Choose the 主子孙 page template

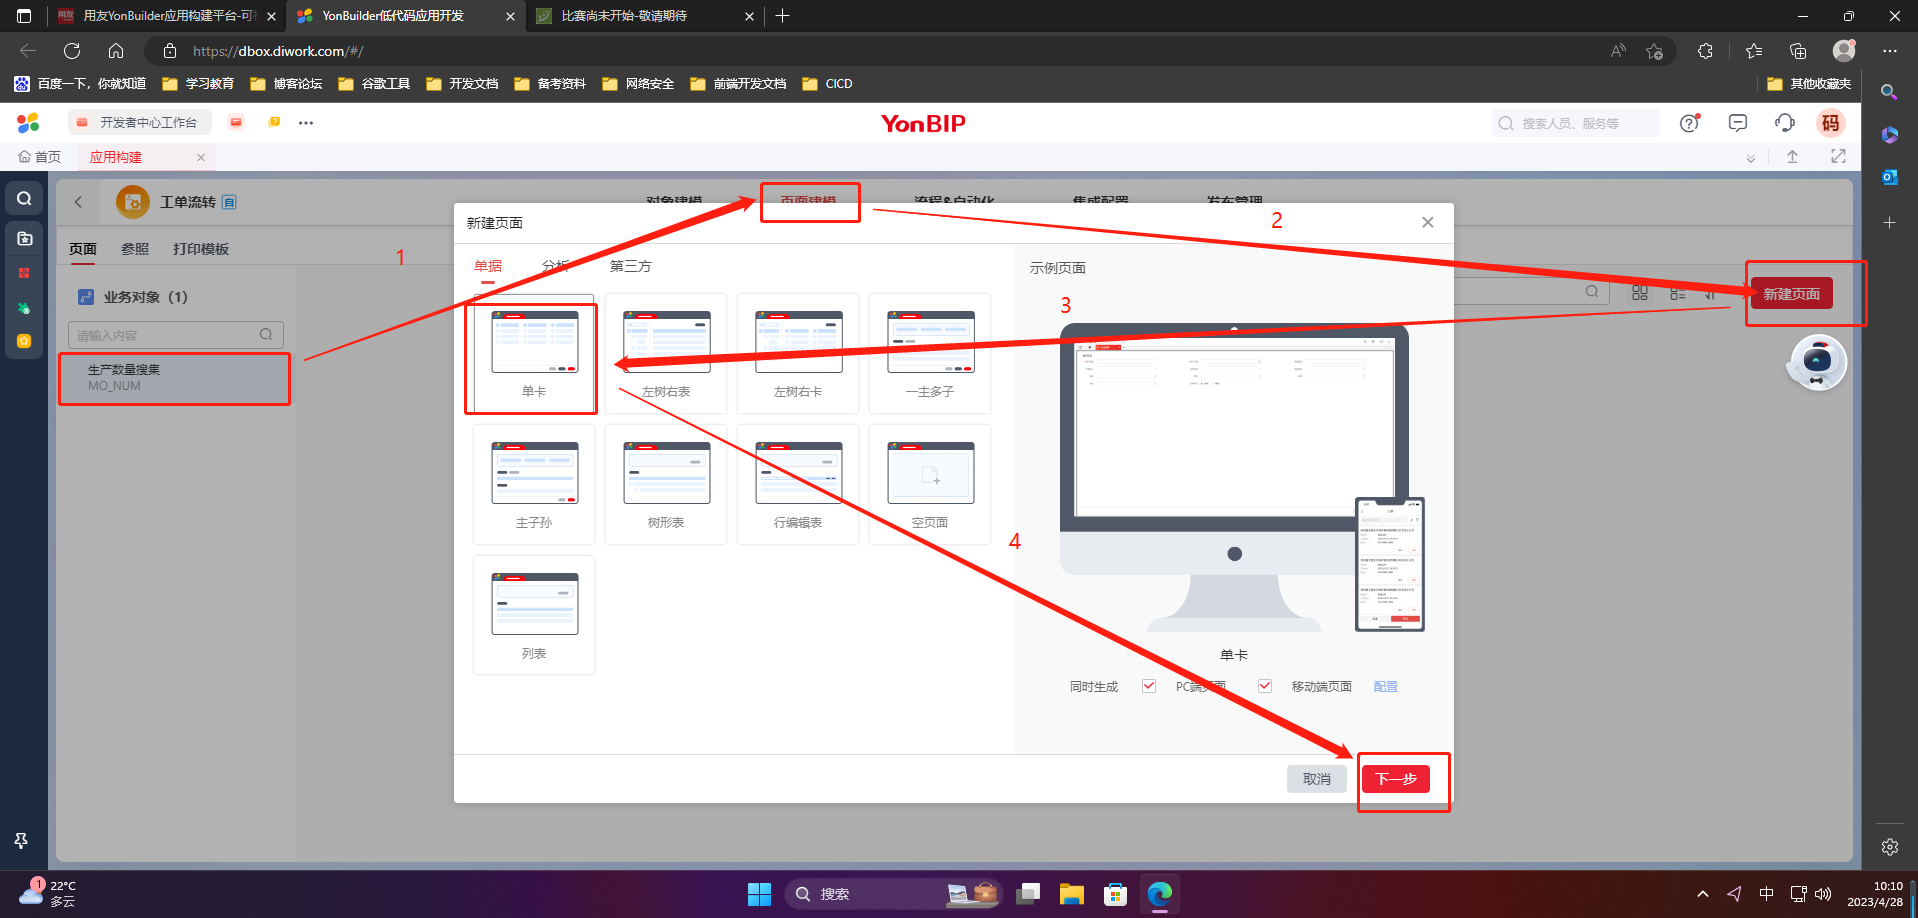point(534,484)
